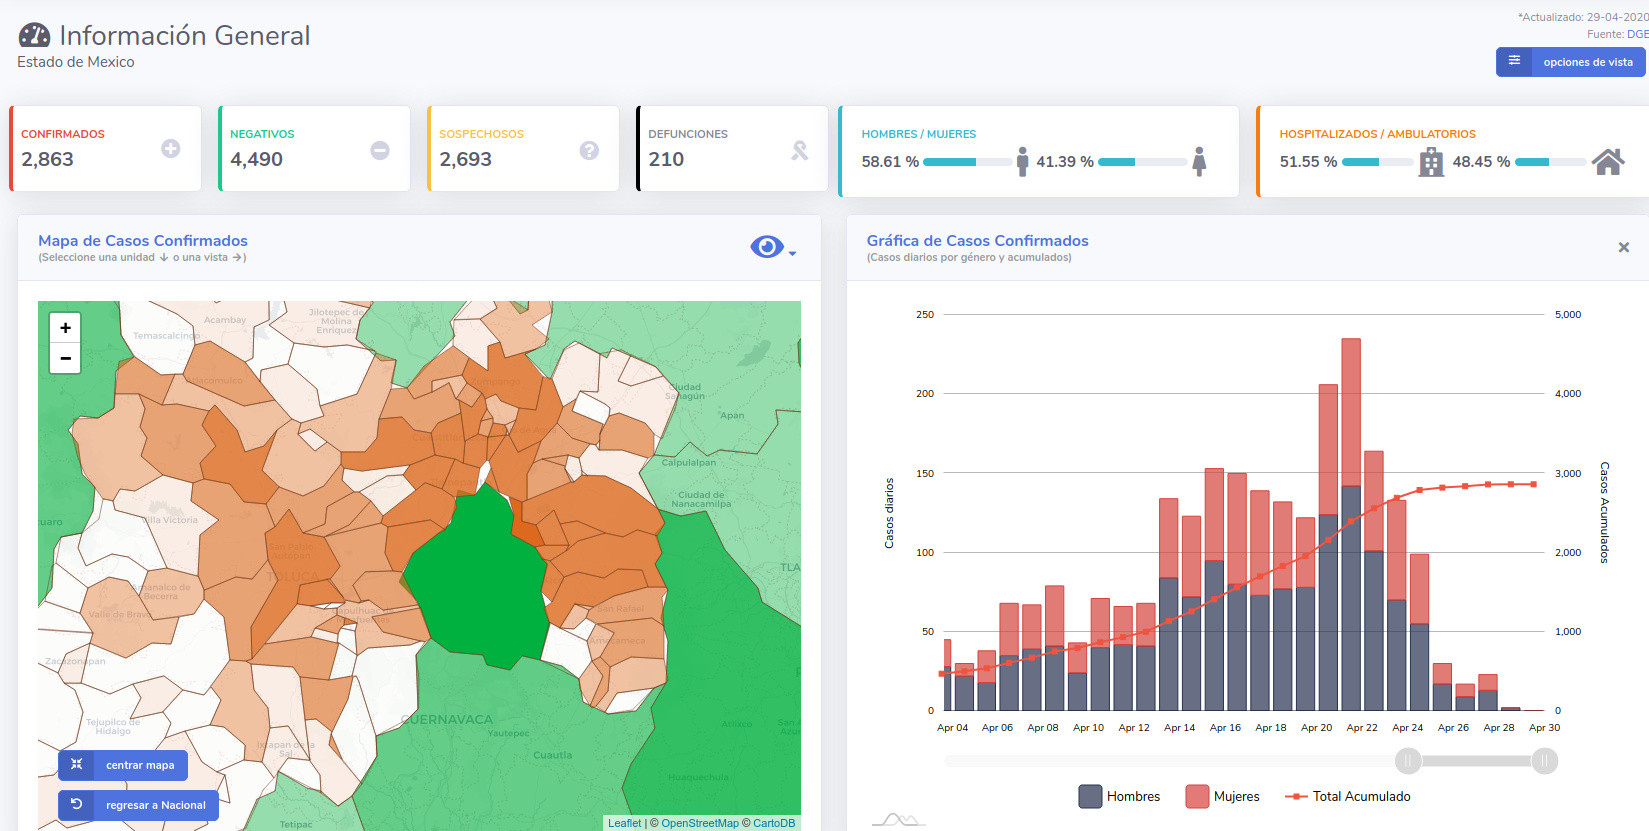Image resolution: width=1649 pixels, height=831 pixels.
Task: Click the plus icon in Confirmados card
Action: (171, 149)
